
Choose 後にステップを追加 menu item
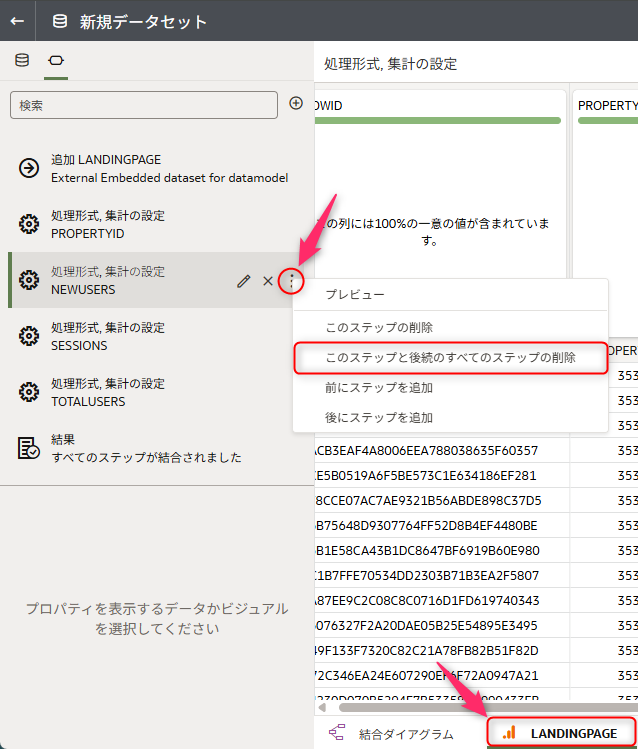(x=450, y=417)
